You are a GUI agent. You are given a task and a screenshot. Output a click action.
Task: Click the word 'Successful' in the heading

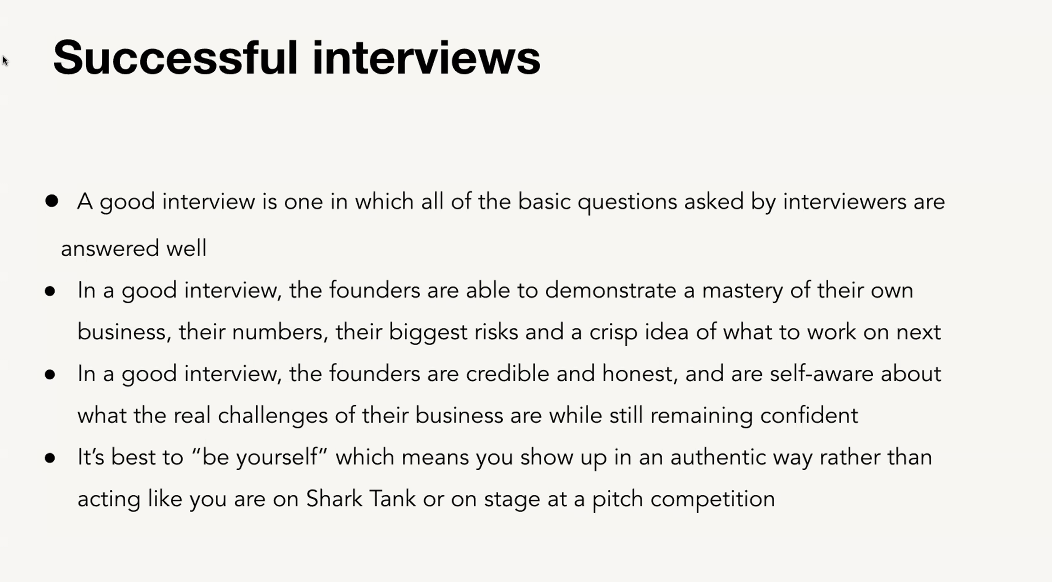(175, 57)
